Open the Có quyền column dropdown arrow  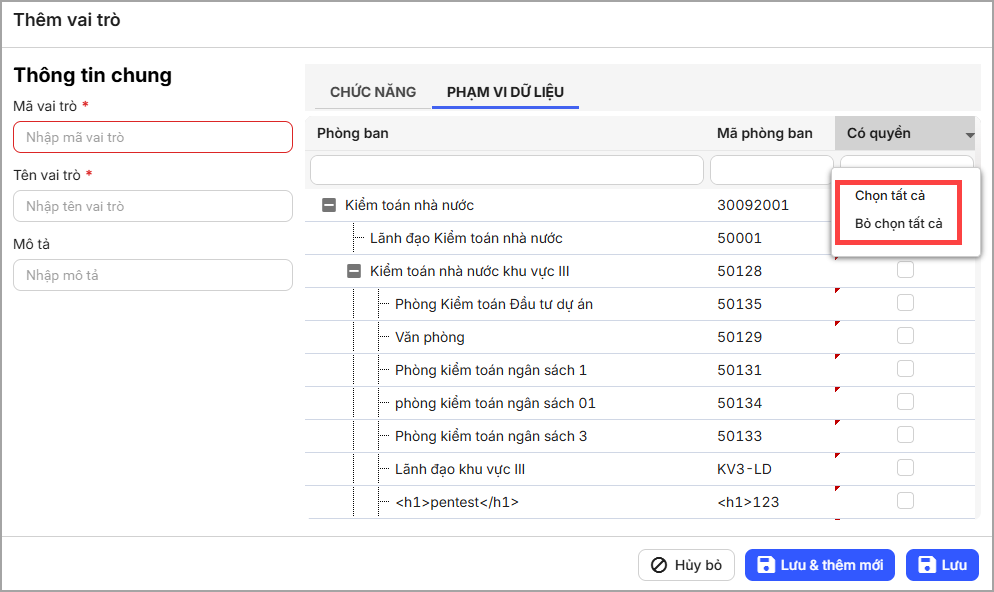pyautogui.click(x=969, y=135)
